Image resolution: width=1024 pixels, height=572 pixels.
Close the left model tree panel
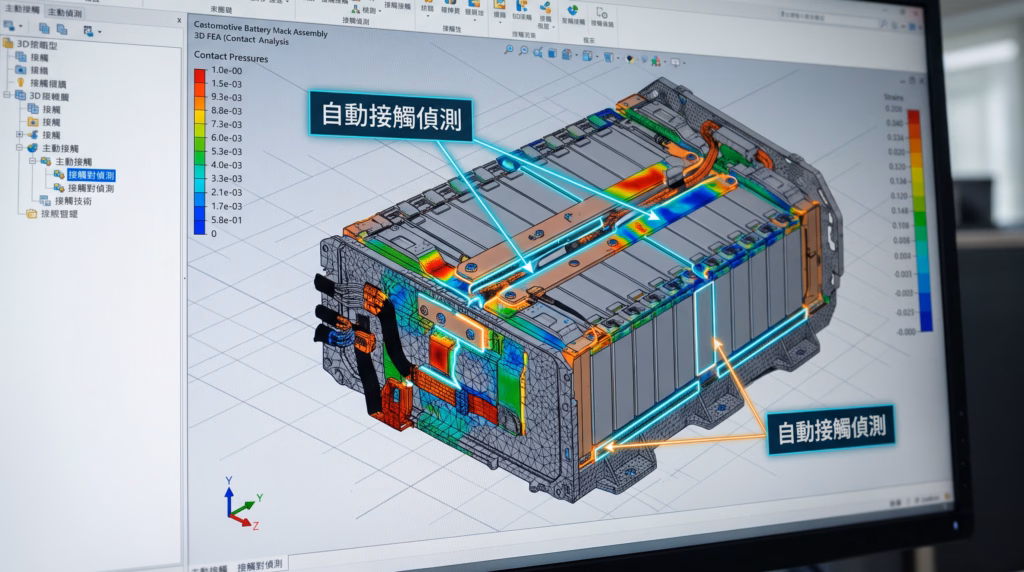click(x=179, y=21)
